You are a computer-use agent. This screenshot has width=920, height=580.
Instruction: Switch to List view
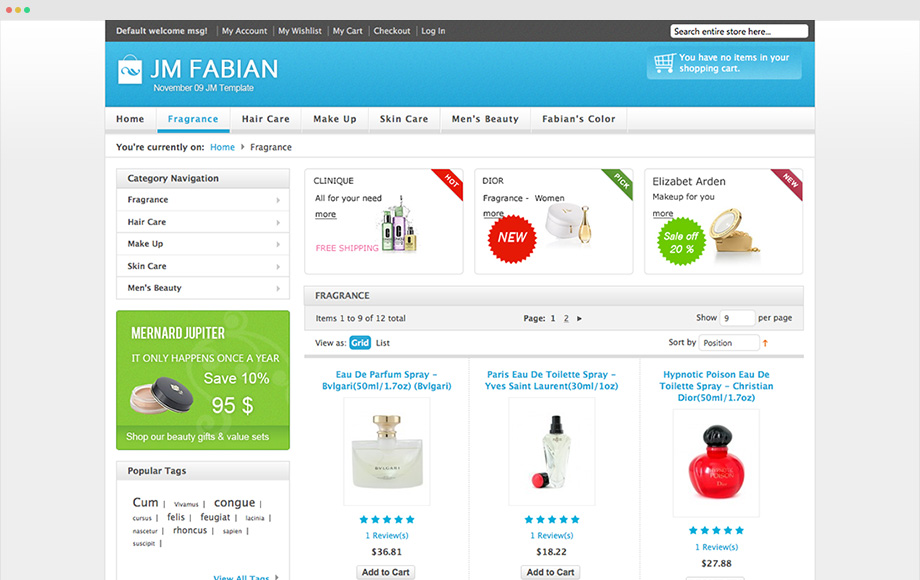tap(383, 343)
